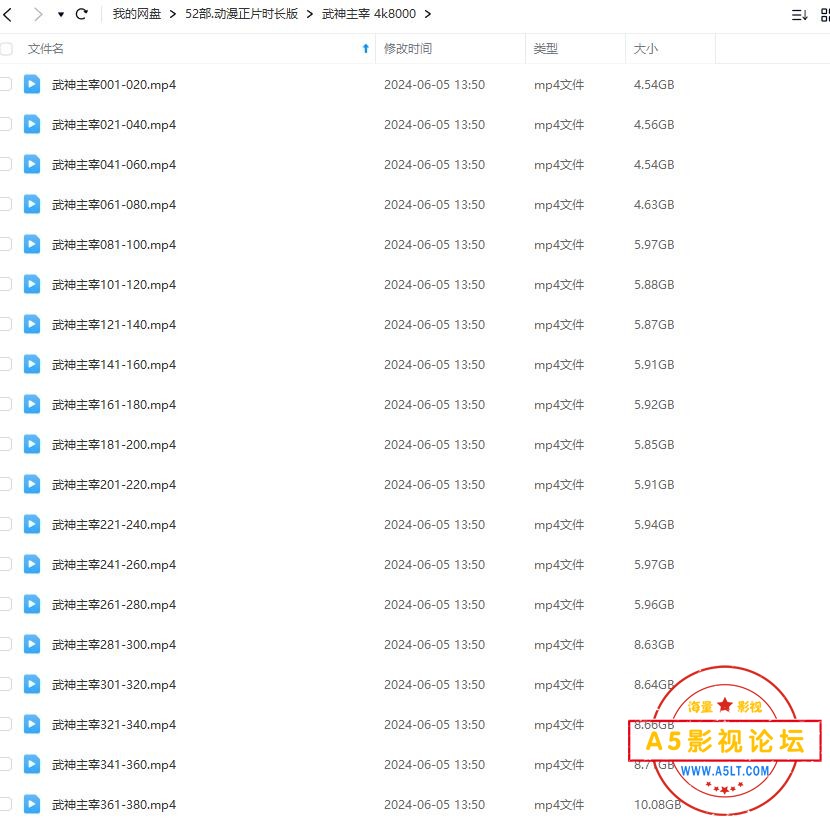Click video icon of 武神主宰281-300.mp4
This screenshot has height=826, width=830.
click(32, 644)
